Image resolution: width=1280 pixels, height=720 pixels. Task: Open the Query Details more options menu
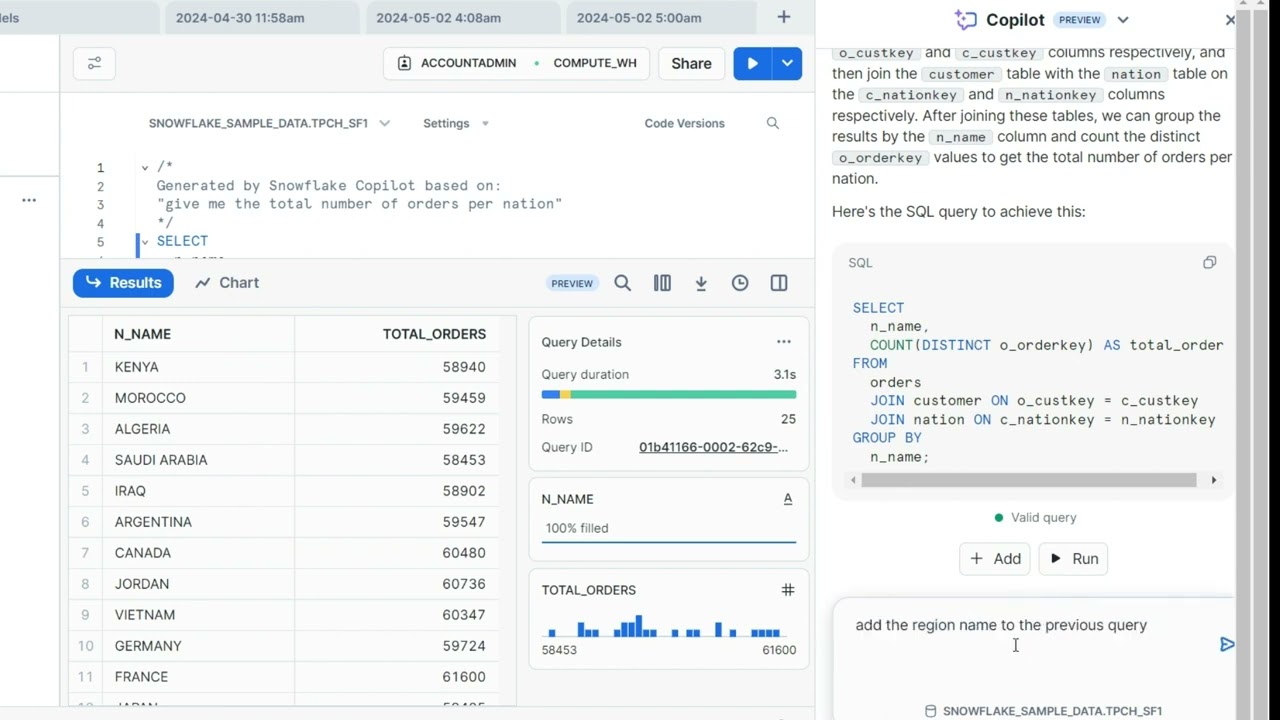[784, 342]
